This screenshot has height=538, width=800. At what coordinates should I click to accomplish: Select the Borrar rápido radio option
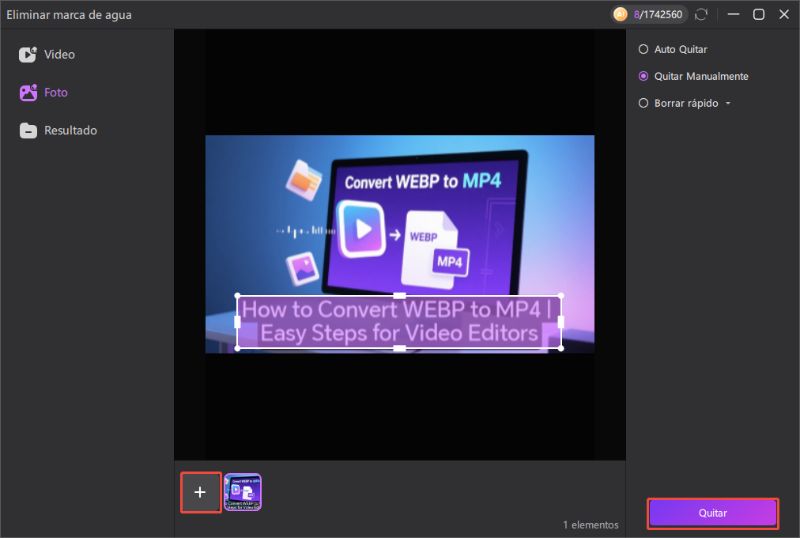[643, 103]
